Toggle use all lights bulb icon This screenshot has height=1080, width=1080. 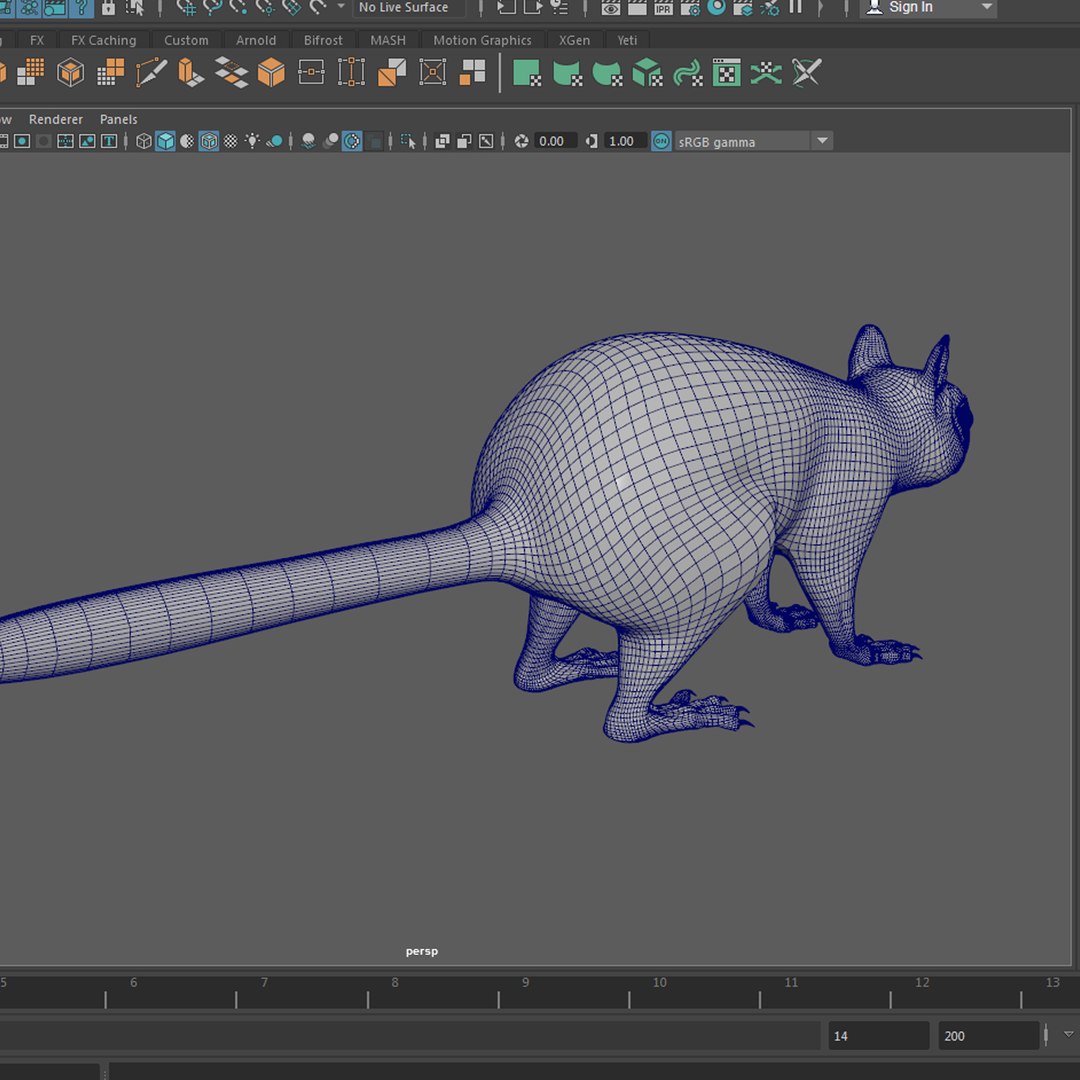[x=252, y=141]
